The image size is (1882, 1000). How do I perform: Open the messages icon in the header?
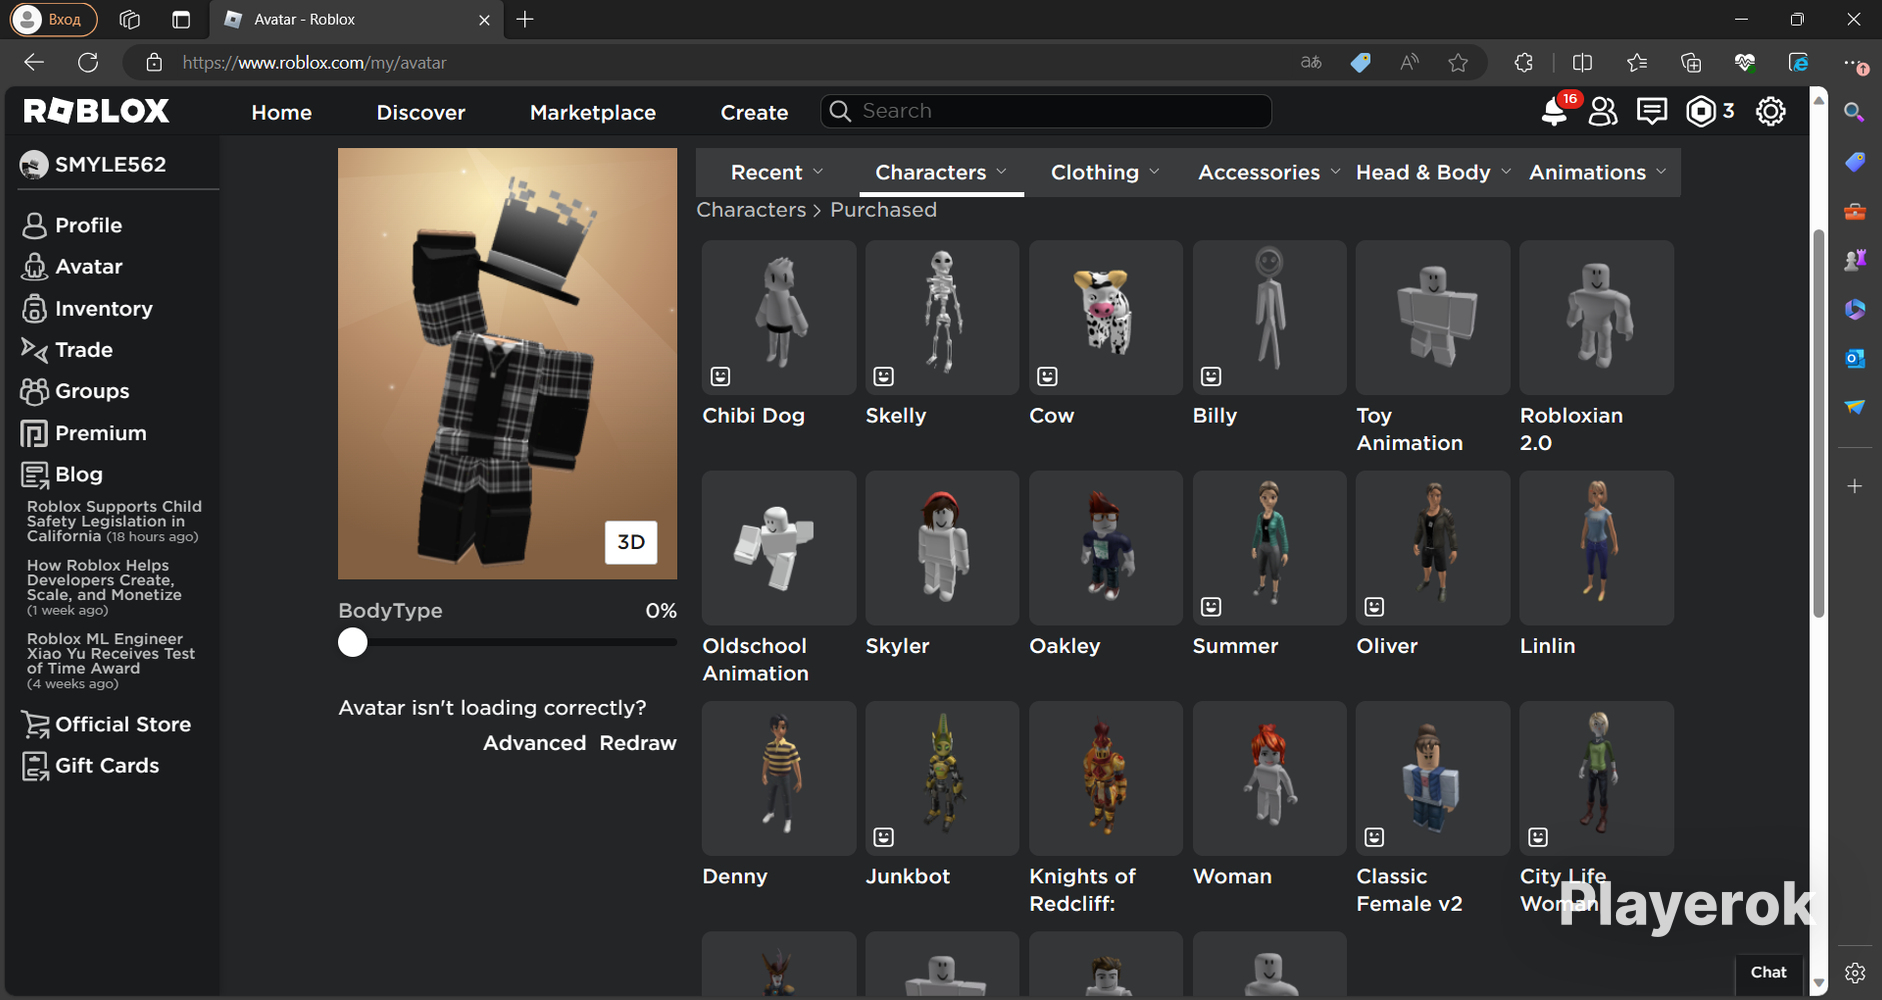point(1651,111)
